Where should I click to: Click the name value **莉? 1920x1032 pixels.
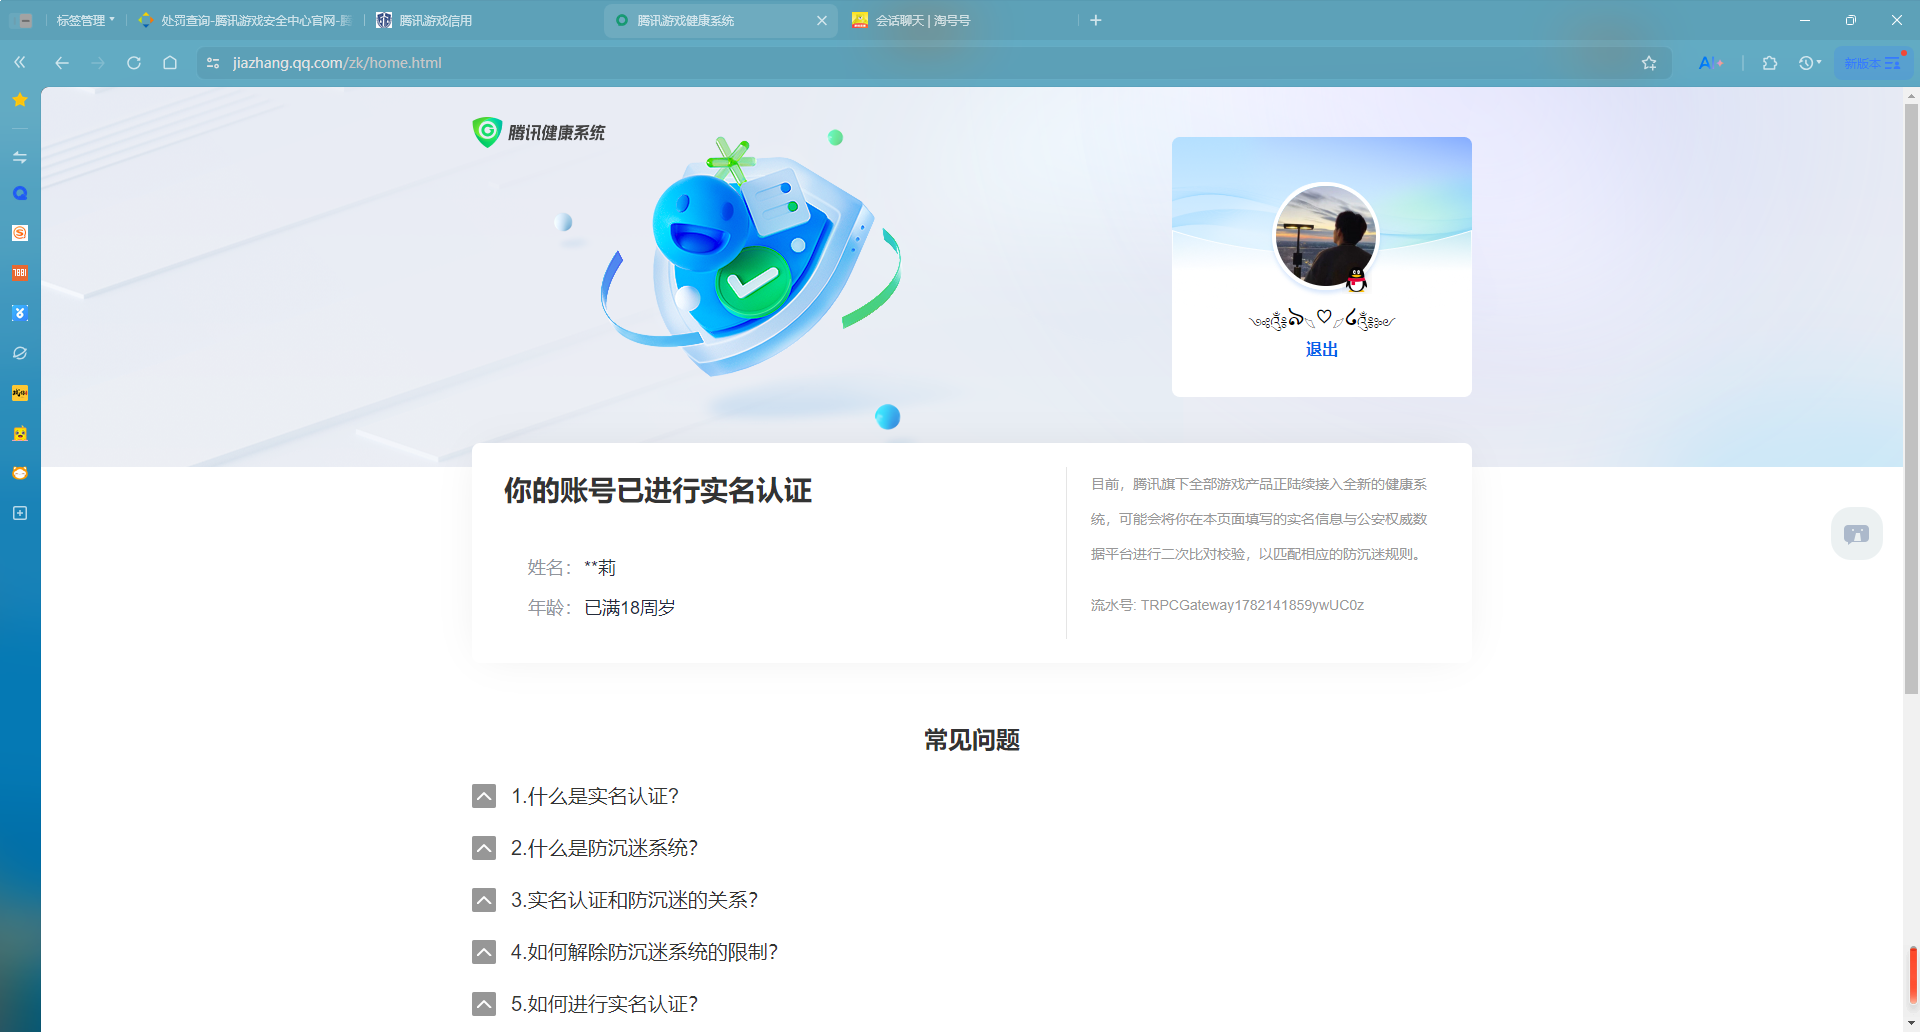pos(600,567)
